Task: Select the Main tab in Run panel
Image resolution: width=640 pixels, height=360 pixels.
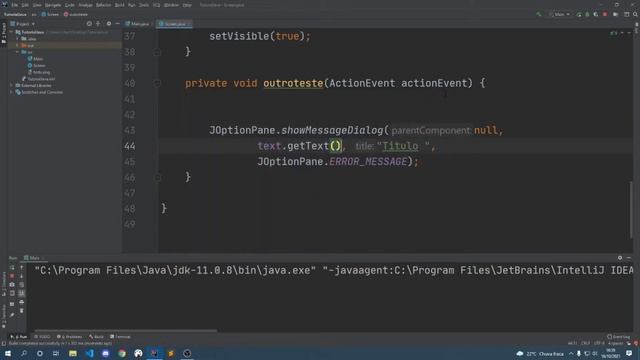Action: [x=33, y=258]
